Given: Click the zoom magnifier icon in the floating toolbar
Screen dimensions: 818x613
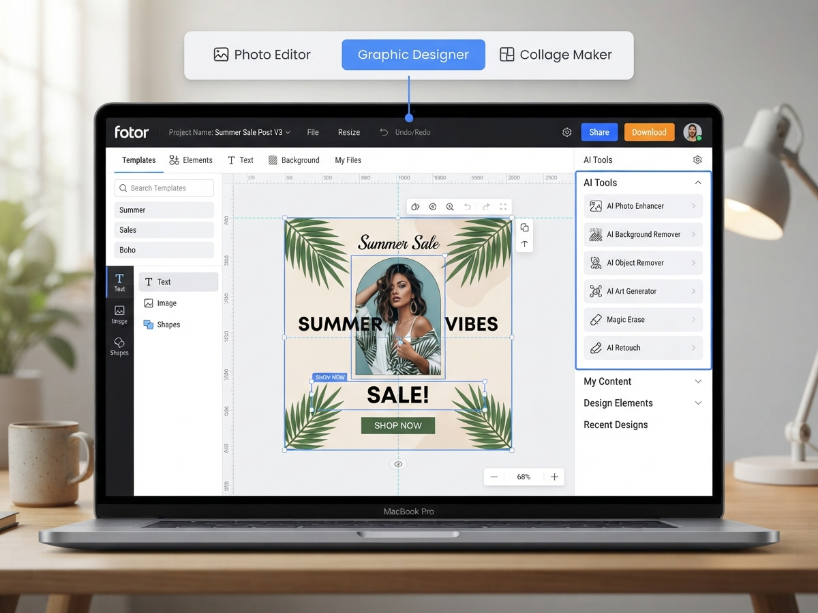Looking at the screenshot, I should [450, 207].
